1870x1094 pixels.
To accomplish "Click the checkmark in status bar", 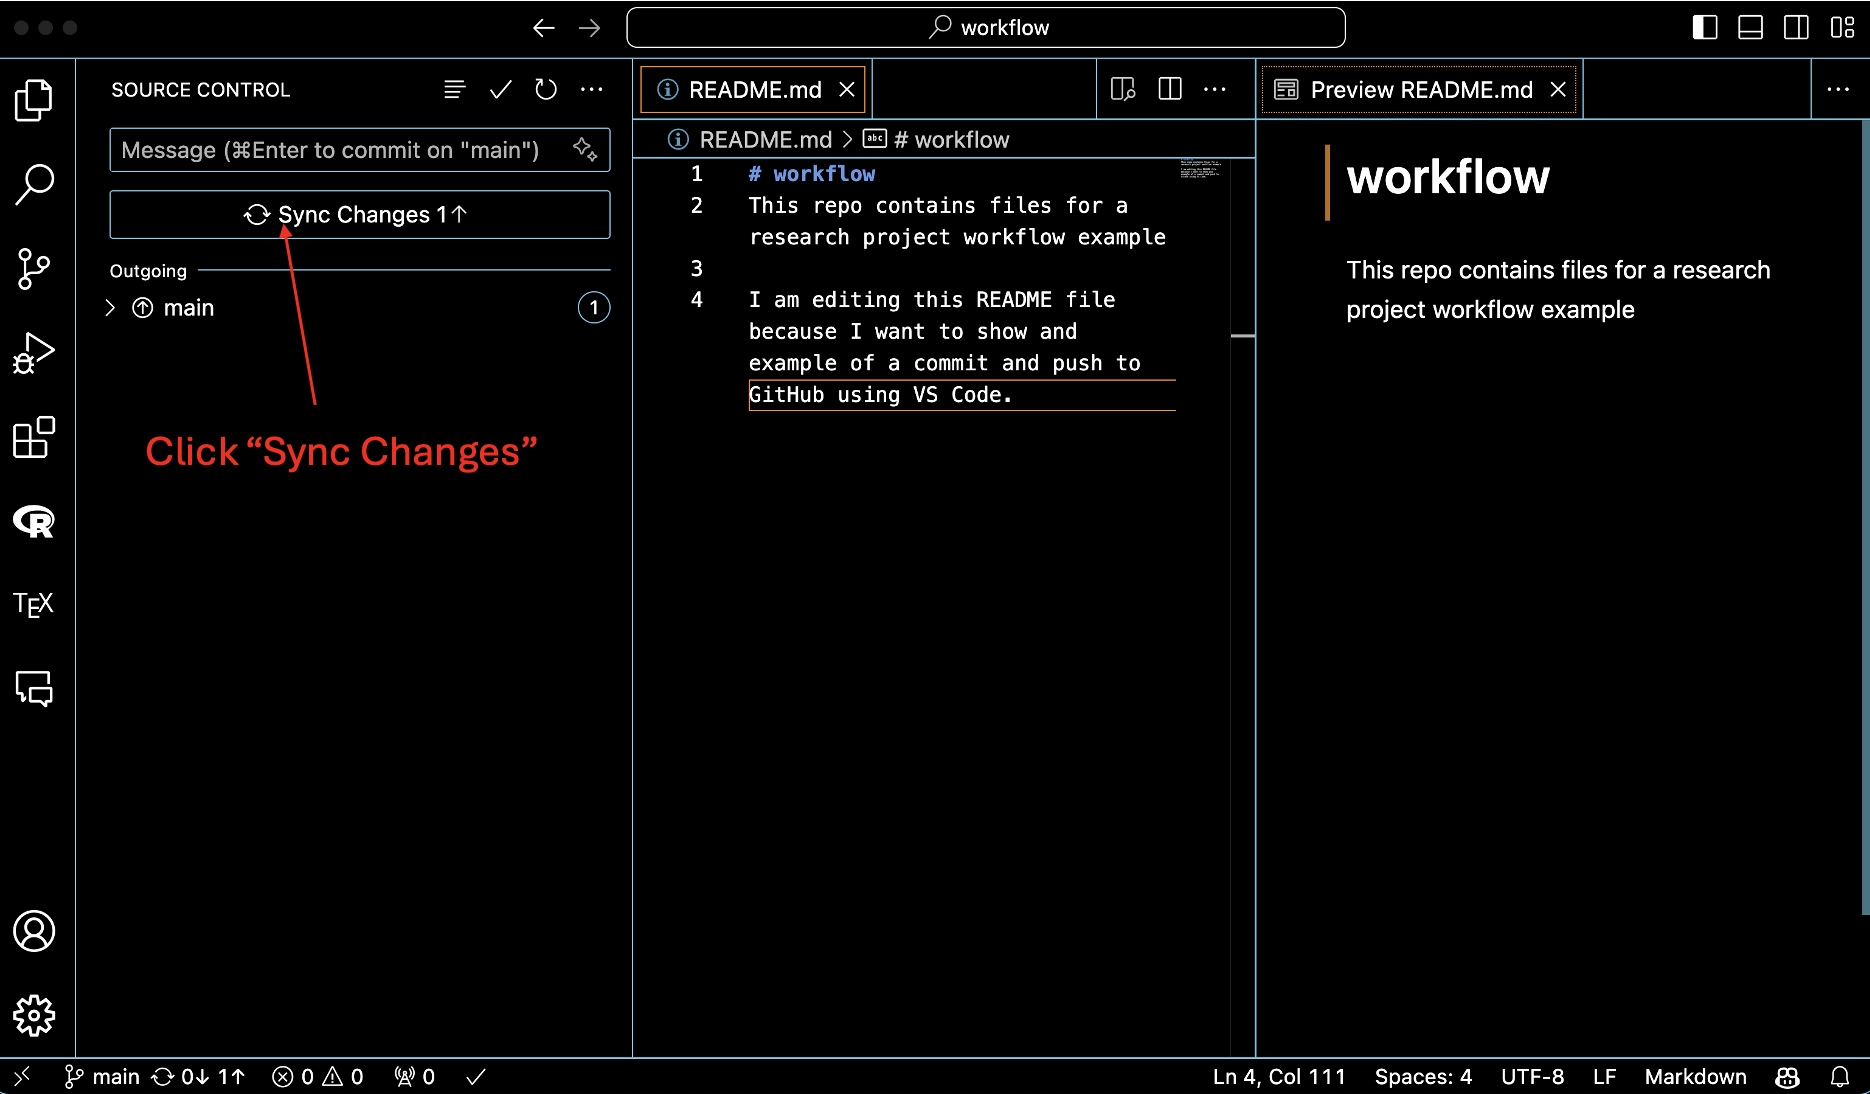I will click(476, 1077).
